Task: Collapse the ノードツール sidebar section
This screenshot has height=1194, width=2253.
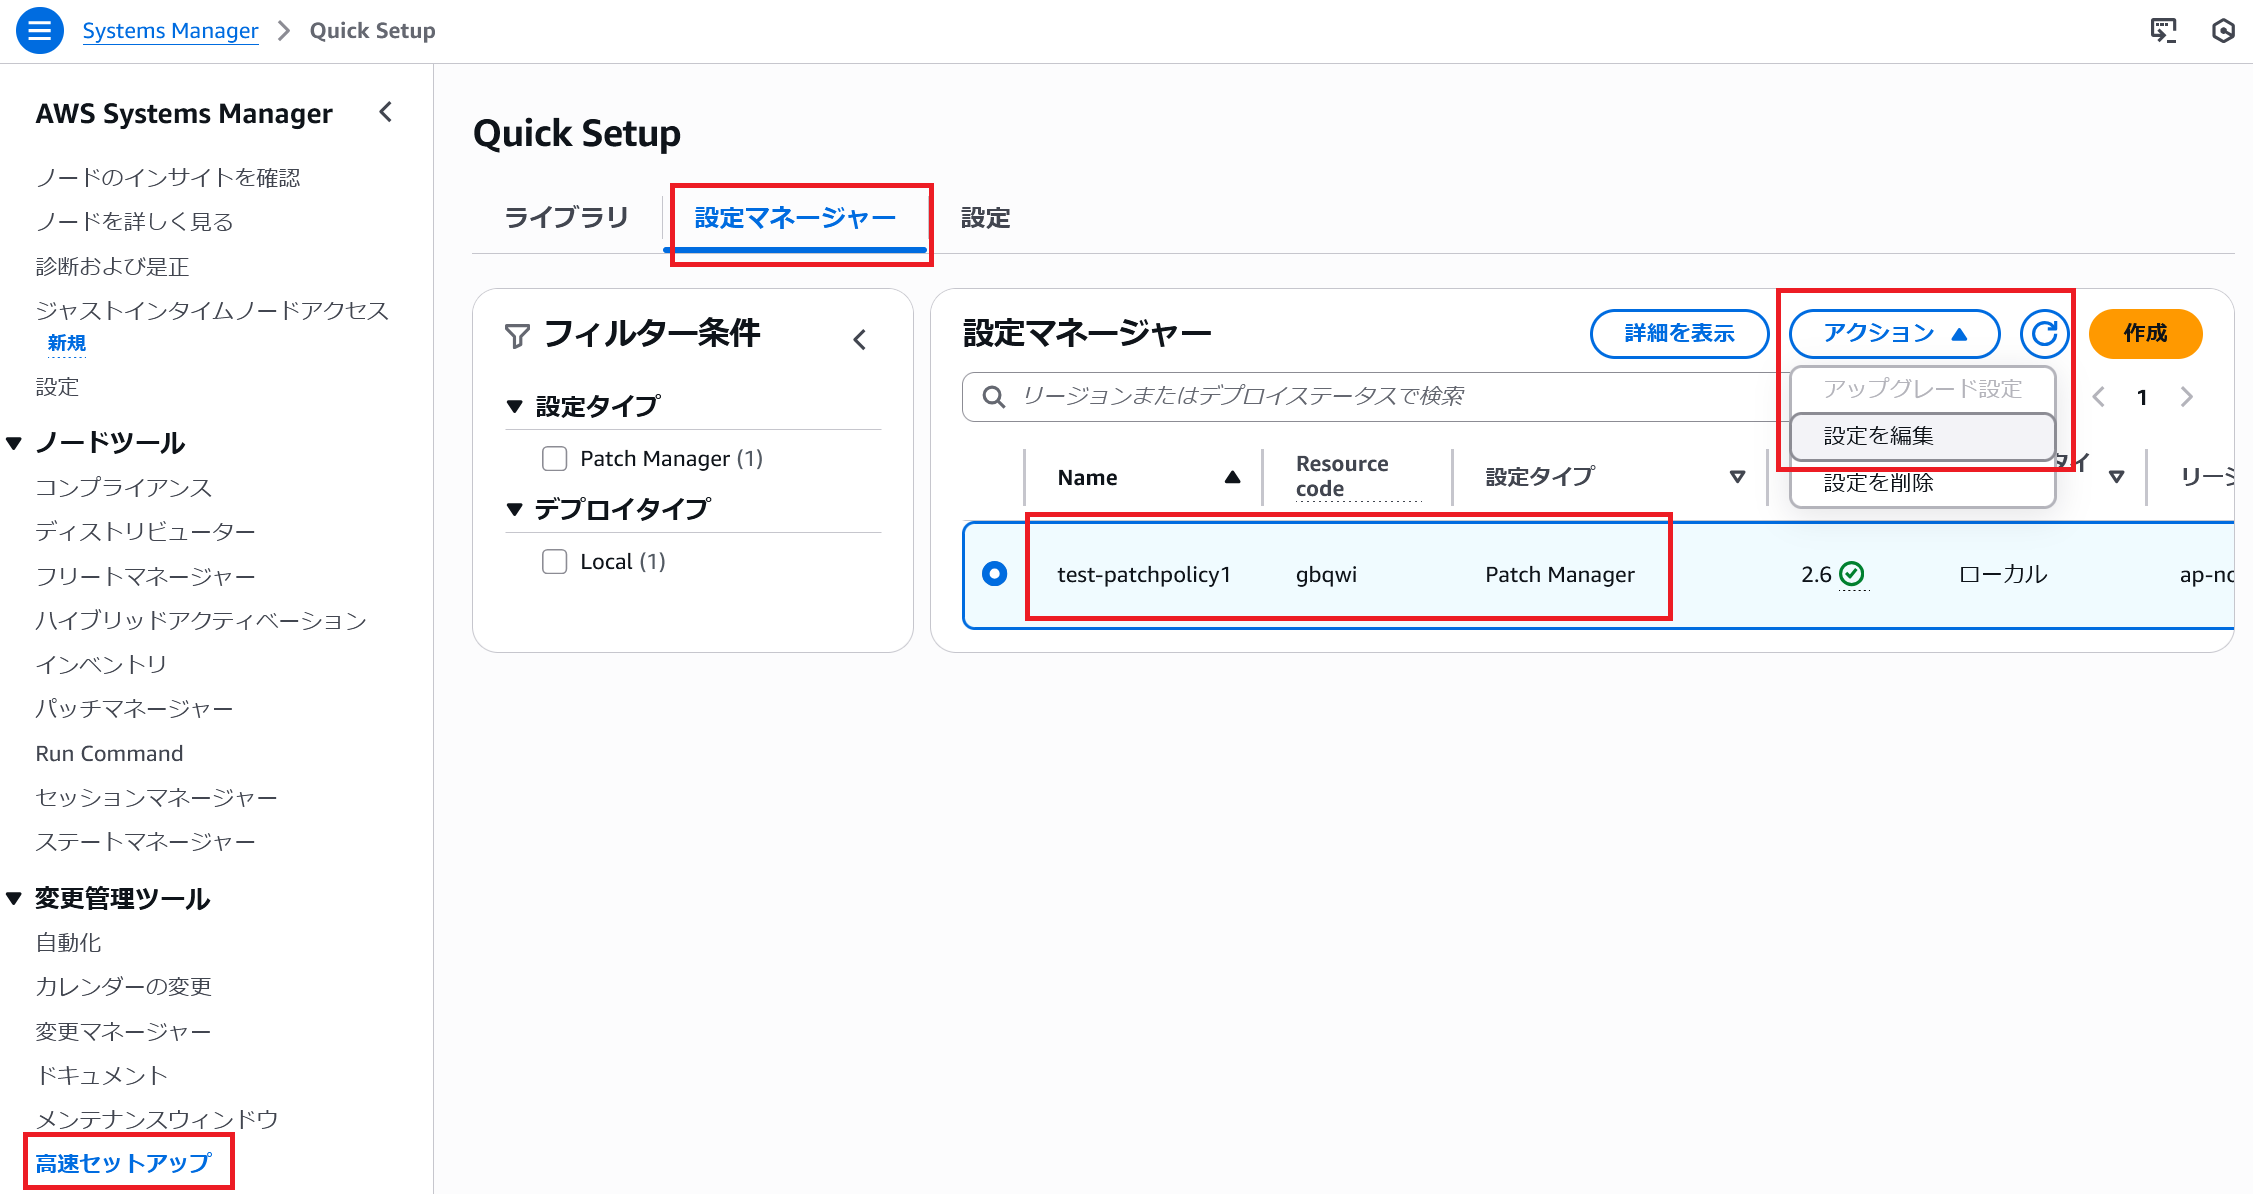Action: tap(14, 442)
